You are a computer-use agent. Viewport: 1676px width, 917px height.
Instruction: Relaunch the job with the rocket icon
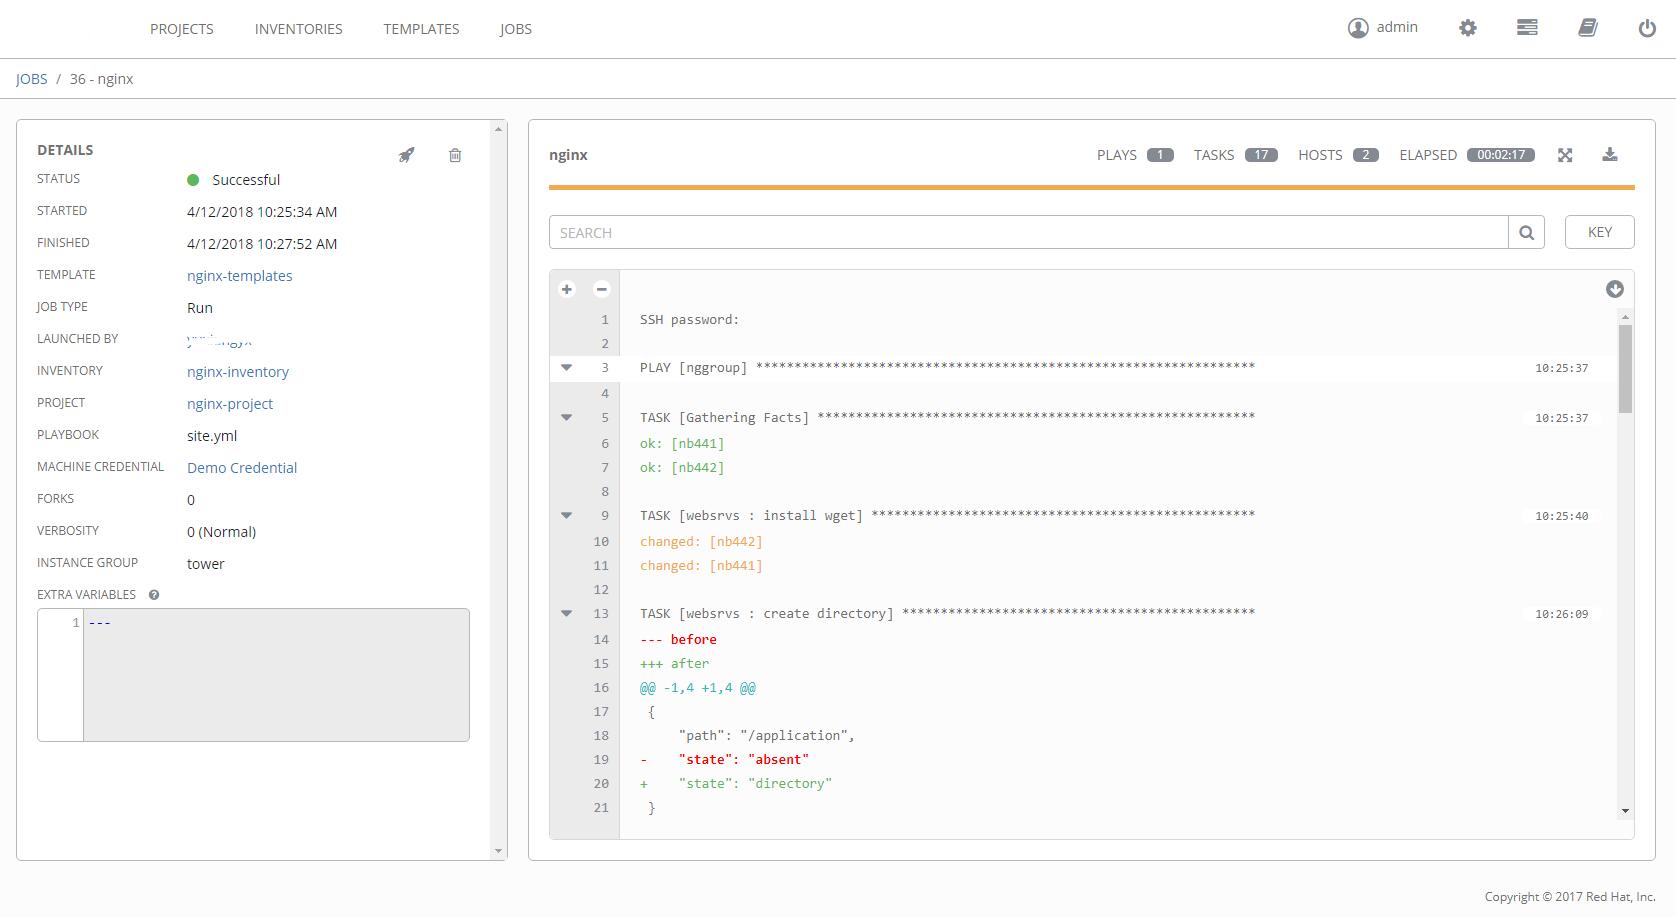pyautogui.click(x=406, y=155)
